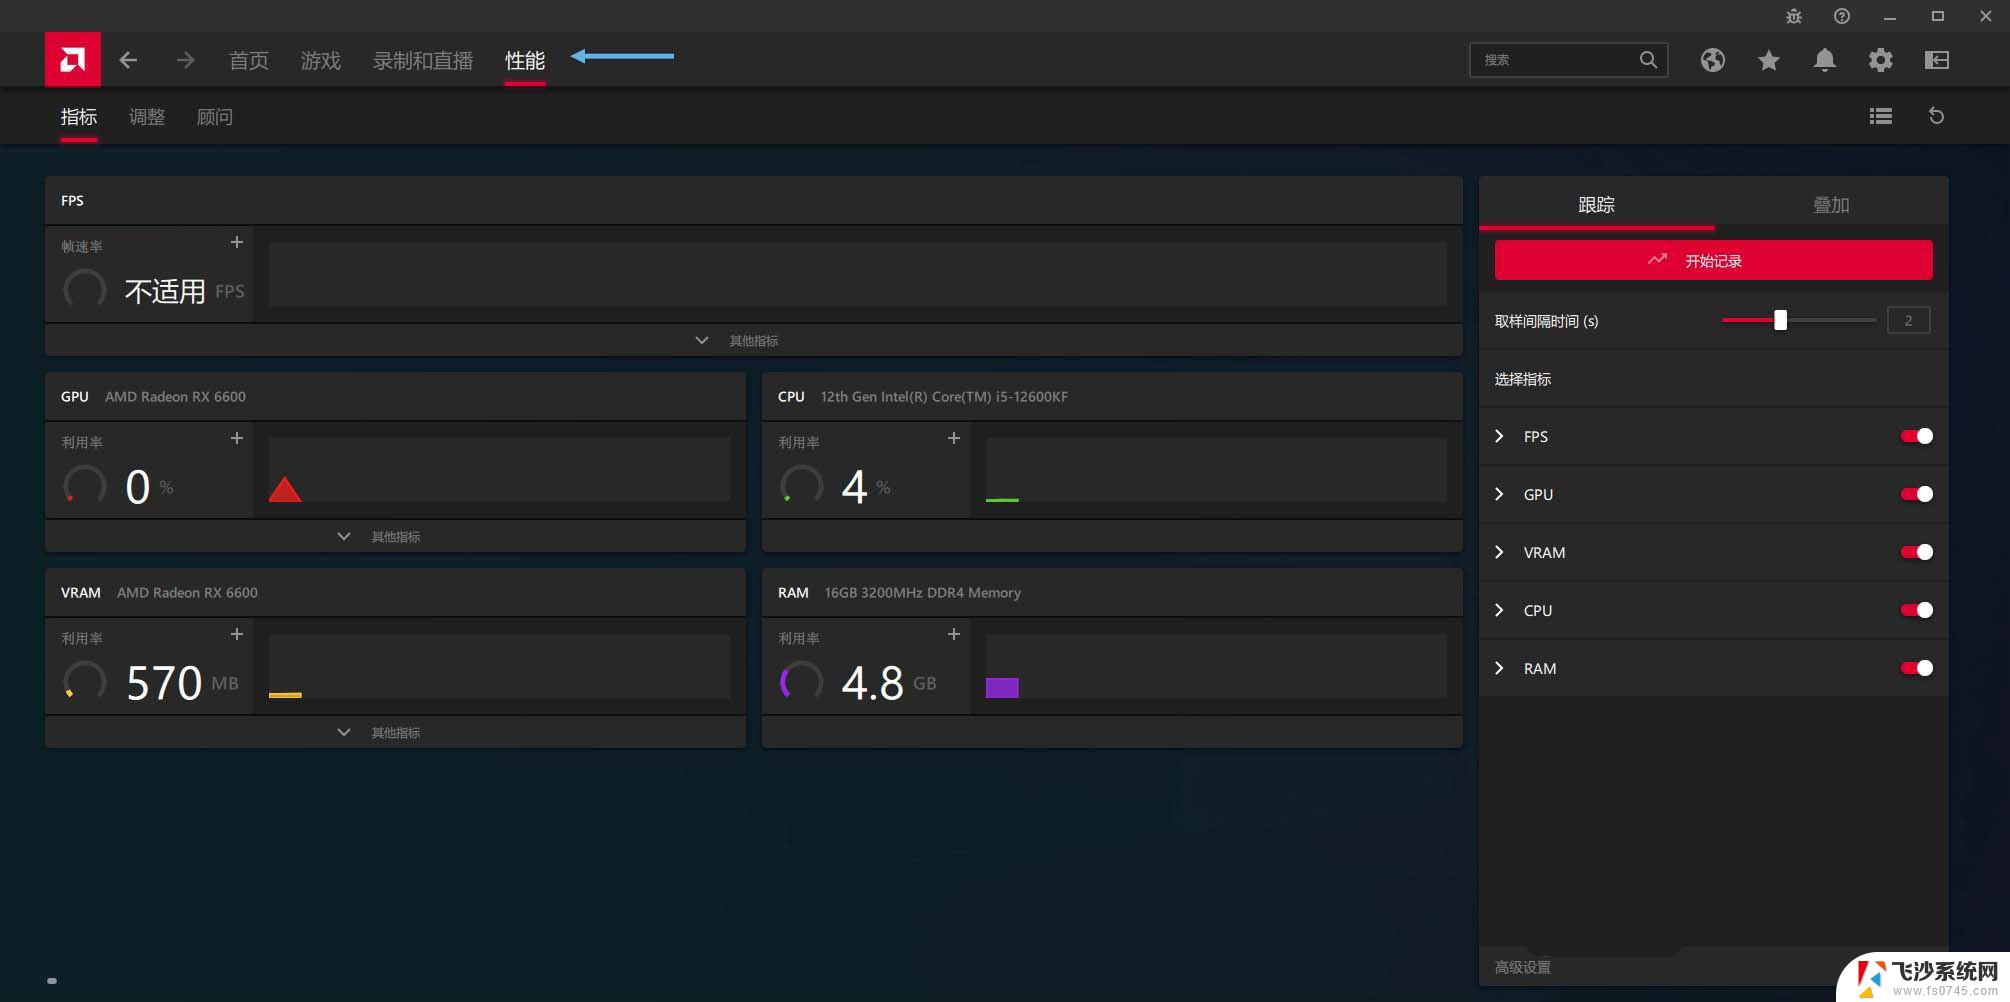Switch to the 顾问 sub-tab
This screenshot has height=1002, width=2010.
pyautogui.click(x=215, y=117)
